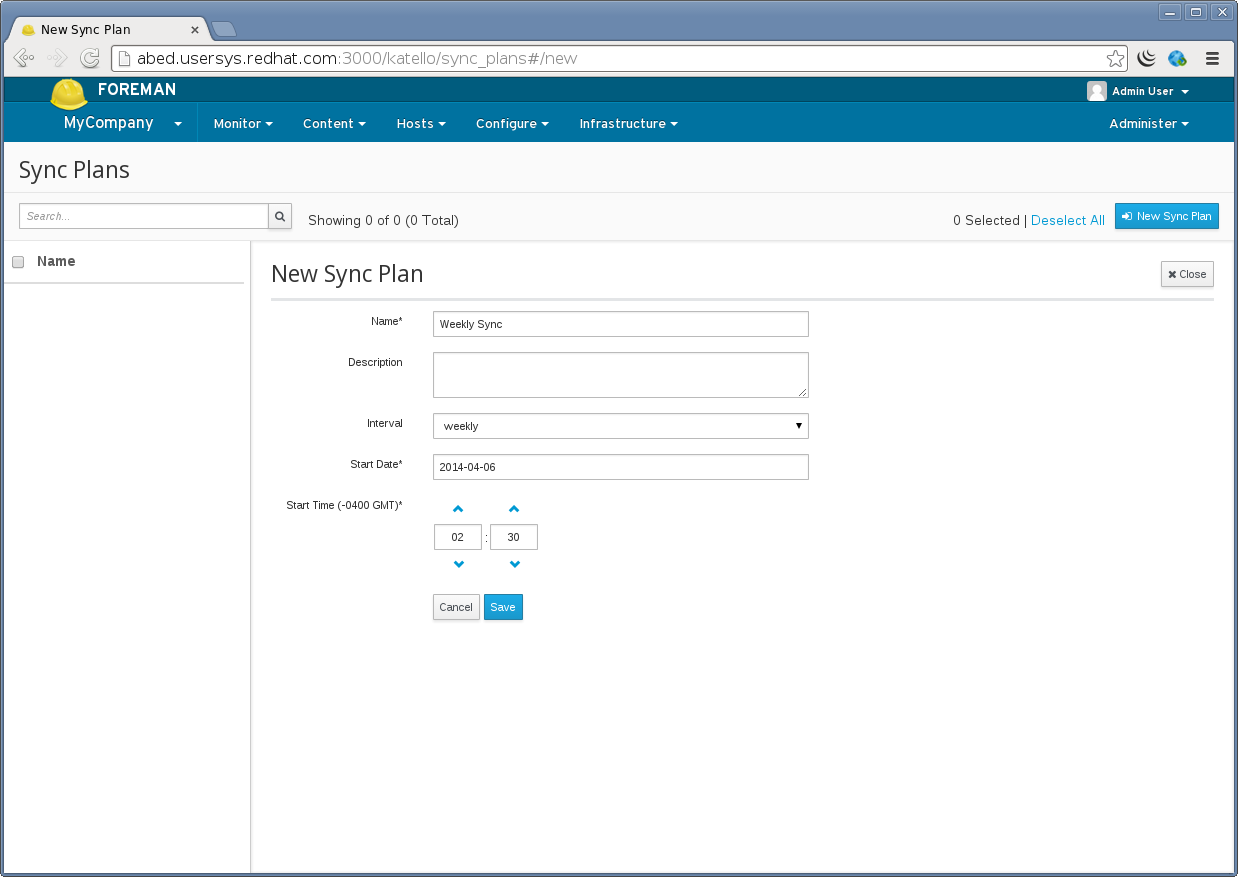Open the browser hamburger menu
Screen dimensions: 1238x877
coord(1212,58)
